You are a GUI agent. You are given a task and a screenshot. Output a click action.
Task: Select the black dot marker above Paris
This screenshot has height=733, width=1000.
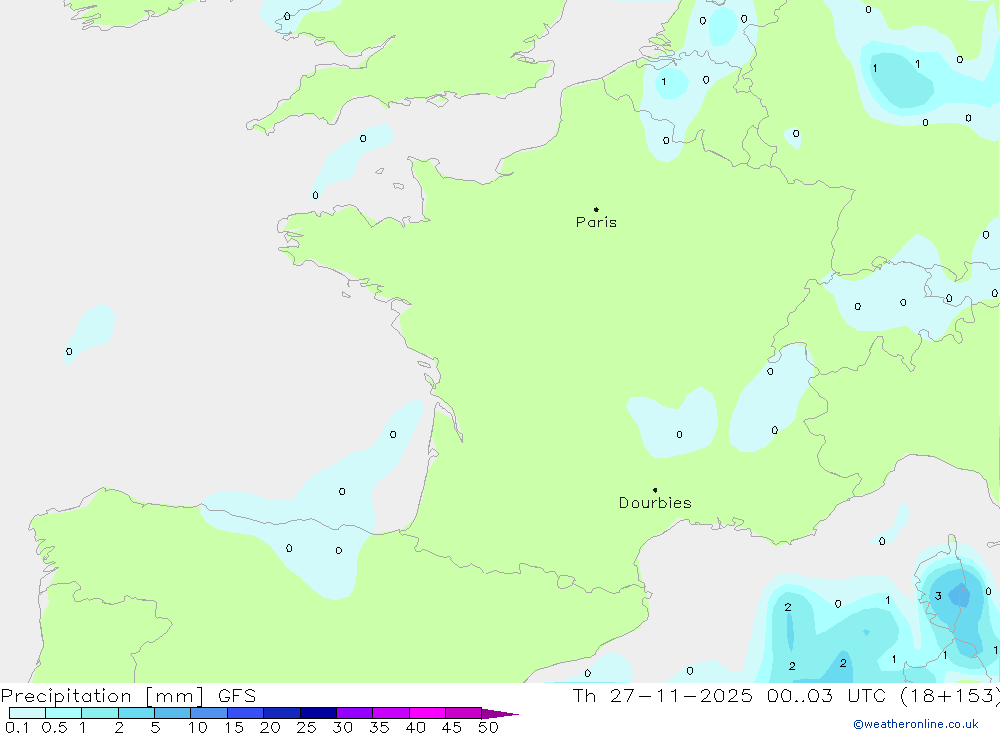pyautogui.click(x=596, y=209)
